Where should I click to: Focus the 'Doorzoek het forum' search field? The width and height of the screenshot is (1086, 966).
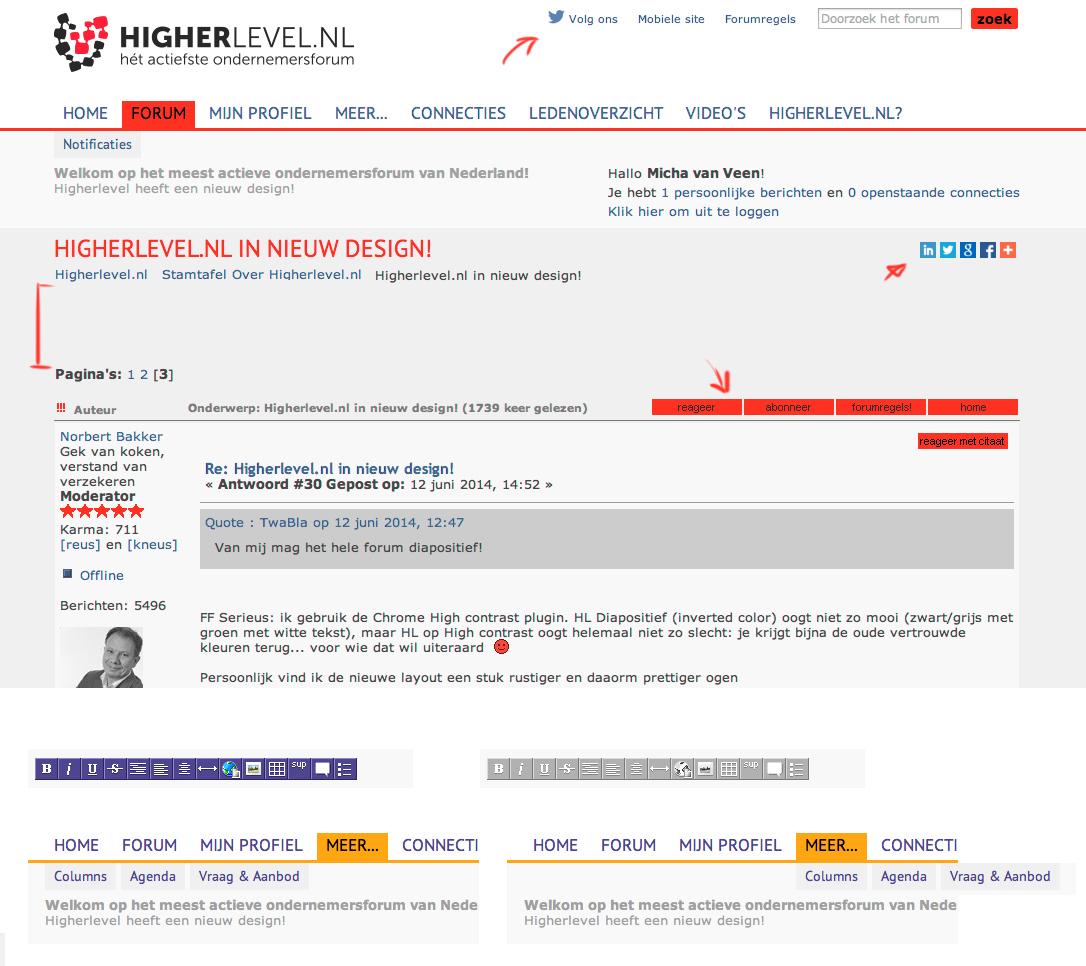tap(889, 19)
